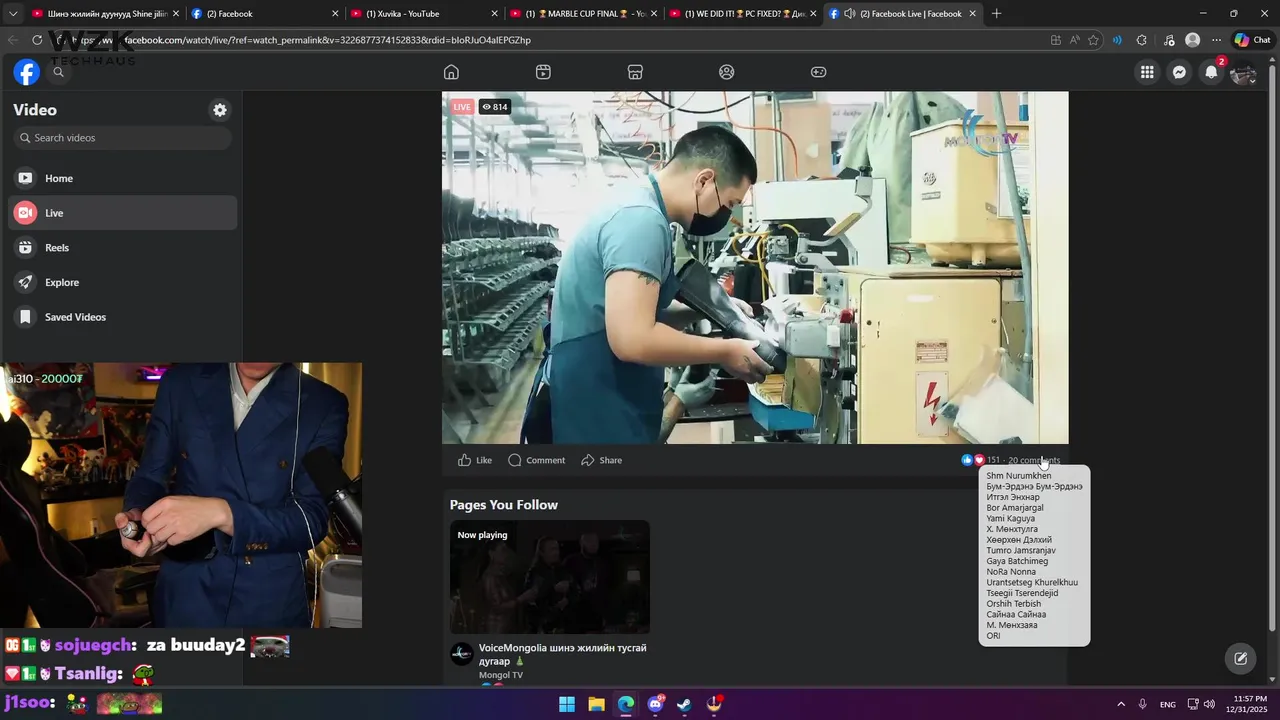Go to the Facebook Home feed icon
Screen dimensions: 1280x720
(451, 72)
